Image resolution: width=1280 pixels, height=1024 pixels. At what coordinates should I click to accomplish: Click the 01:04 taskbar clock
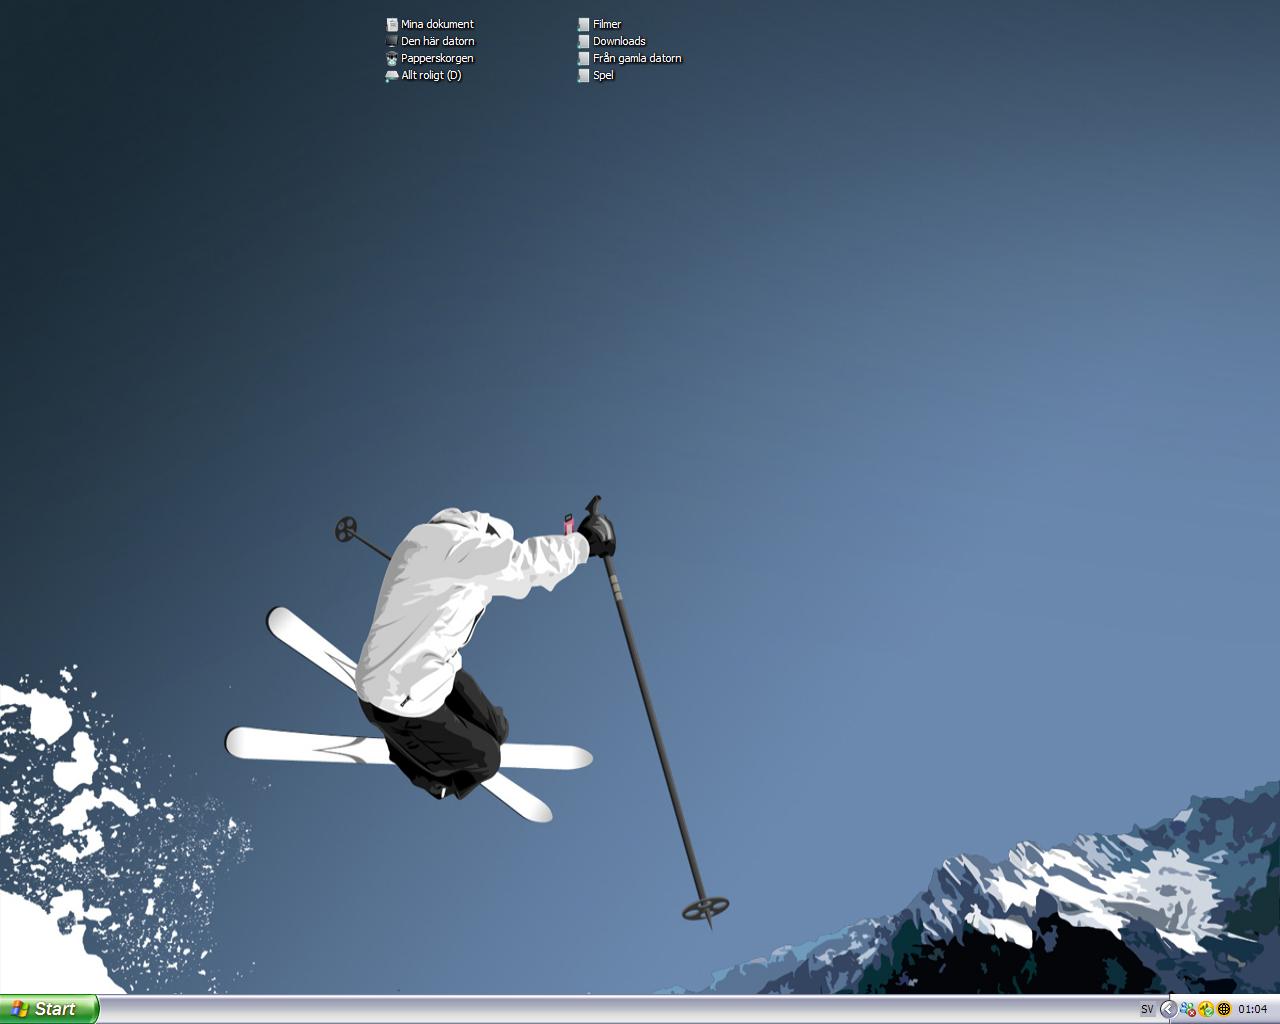tap(1252, 1009)
